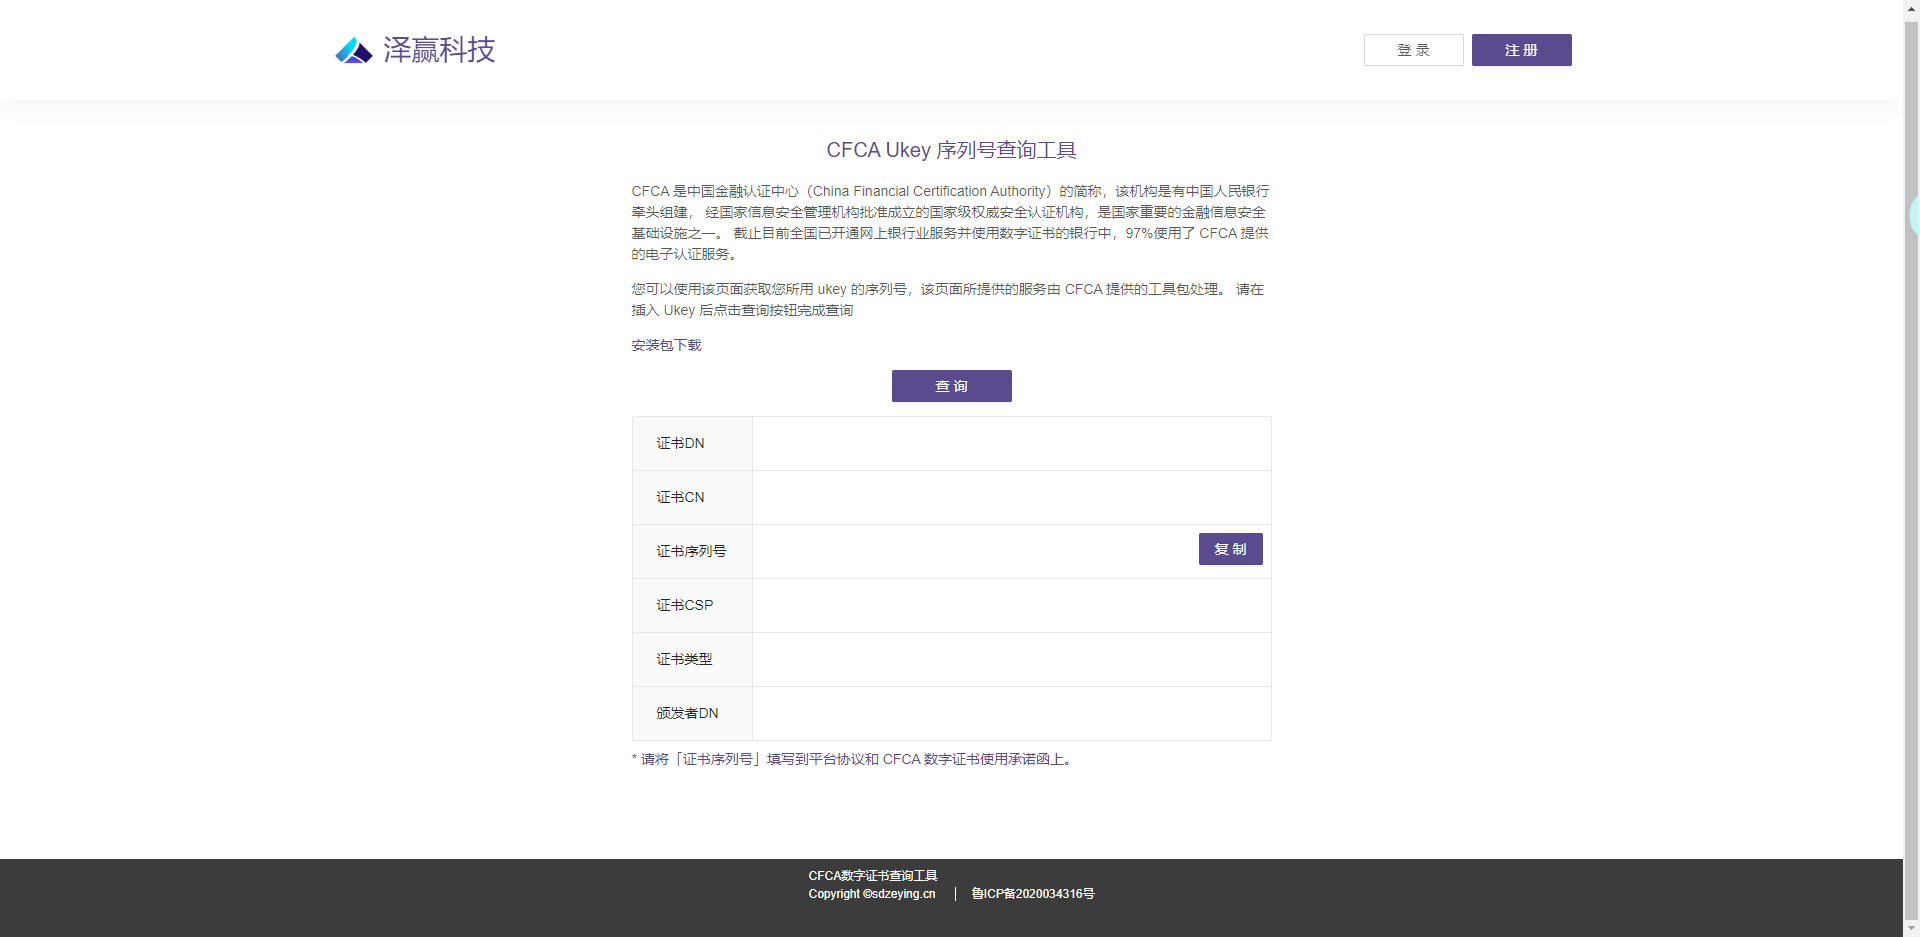The image size is (1920, 937).
Task: Click the 泽赢科技 logo icon
Action: click(354, 50)
